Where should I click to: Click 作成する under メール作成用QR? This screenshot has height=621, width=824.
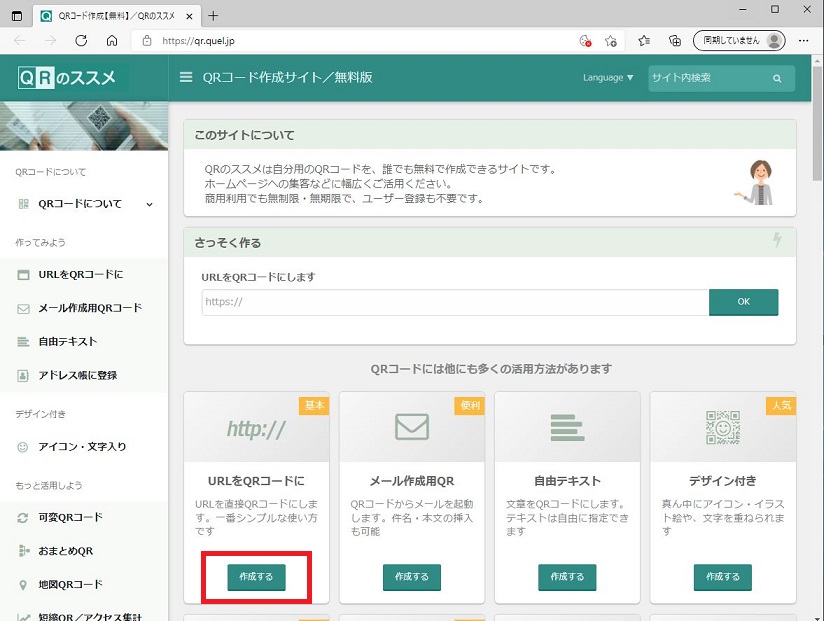coord(412,577)
